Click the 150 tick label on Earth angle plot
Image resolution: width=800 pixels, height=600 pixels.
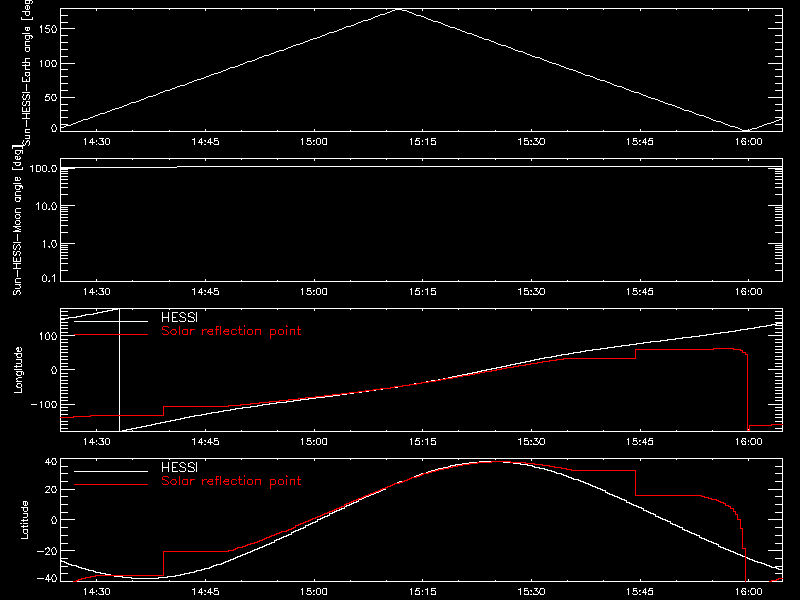pos(48,29)
